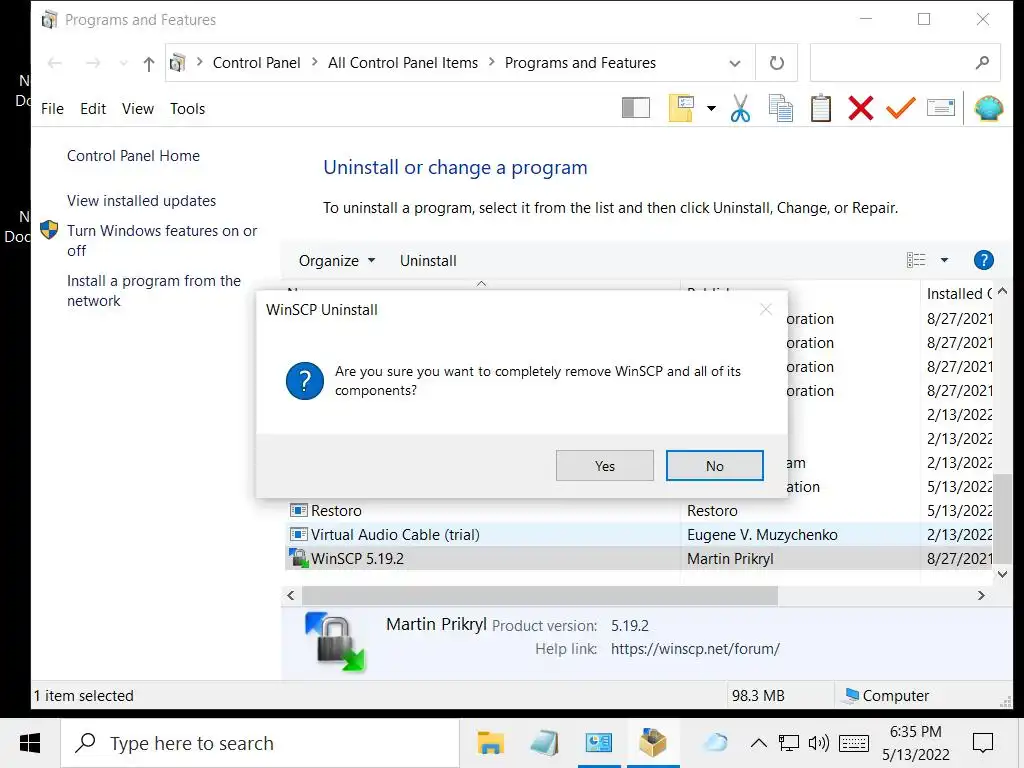Viewport: 1024px width, 768px height.
Task: Click the network tray icon
Action: [788, 743]
